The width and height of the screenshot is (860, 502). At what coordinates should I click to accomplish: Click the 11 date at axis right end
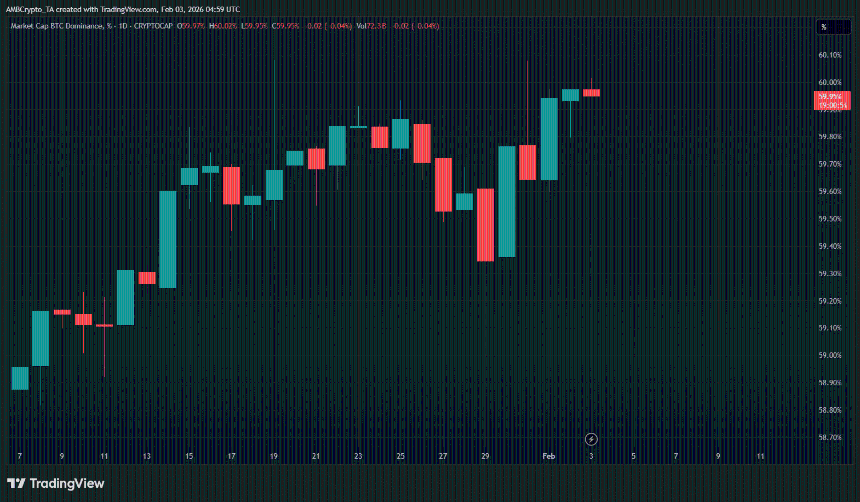tap(761, 455)
